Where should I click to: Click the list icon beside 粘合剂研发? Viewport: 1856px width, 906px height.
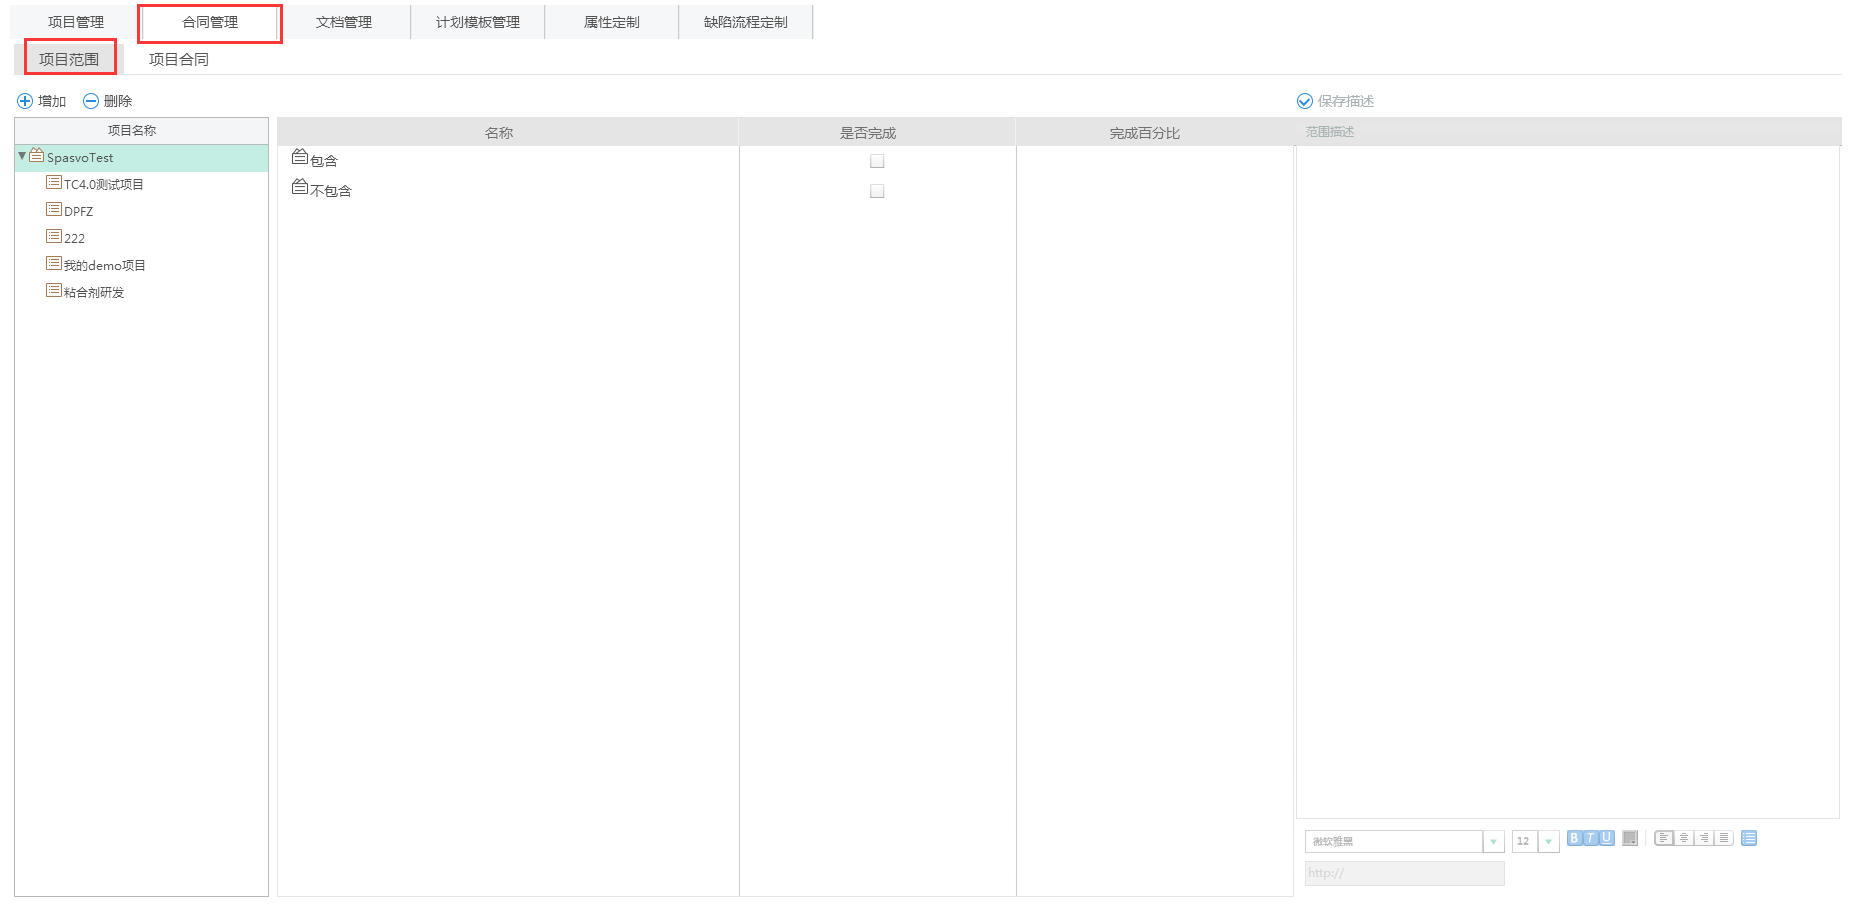(54, 290)
